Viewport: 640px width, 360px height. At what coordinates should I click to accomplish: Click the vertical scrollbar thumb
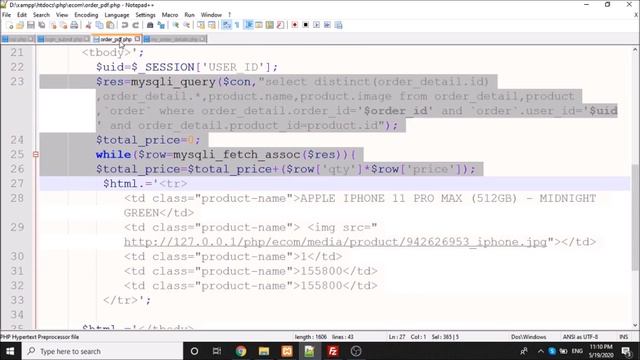coord(635,217)
